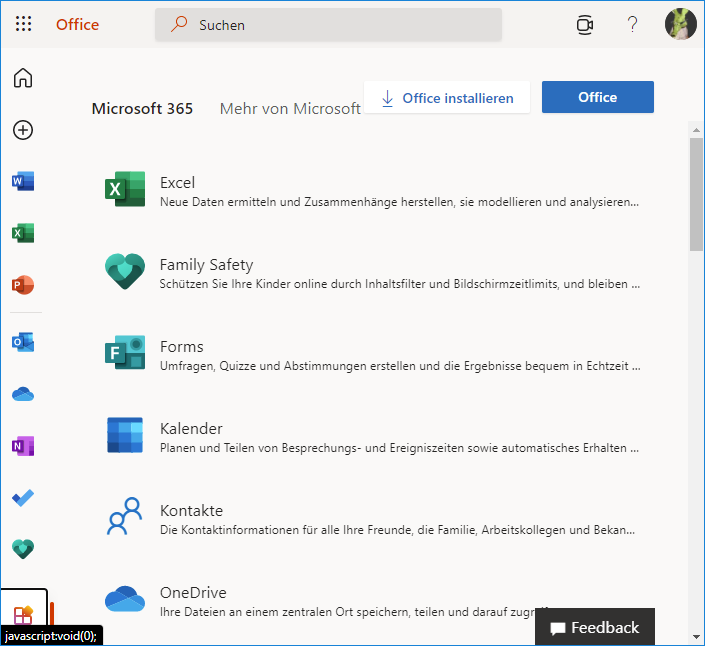Click the Suchen search field
The width and height of the screenshot is (705, 646).
pos(328,25)
